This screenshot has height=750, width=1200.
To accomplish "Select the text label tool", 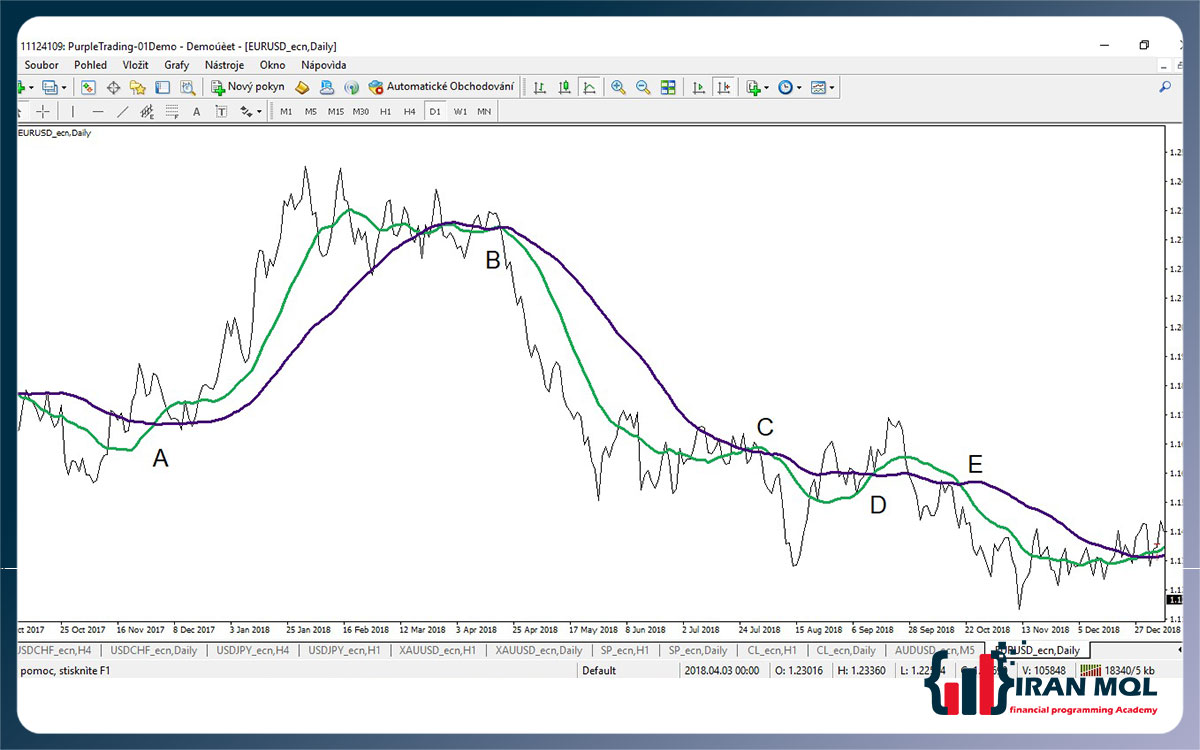I will coord(221,111).
